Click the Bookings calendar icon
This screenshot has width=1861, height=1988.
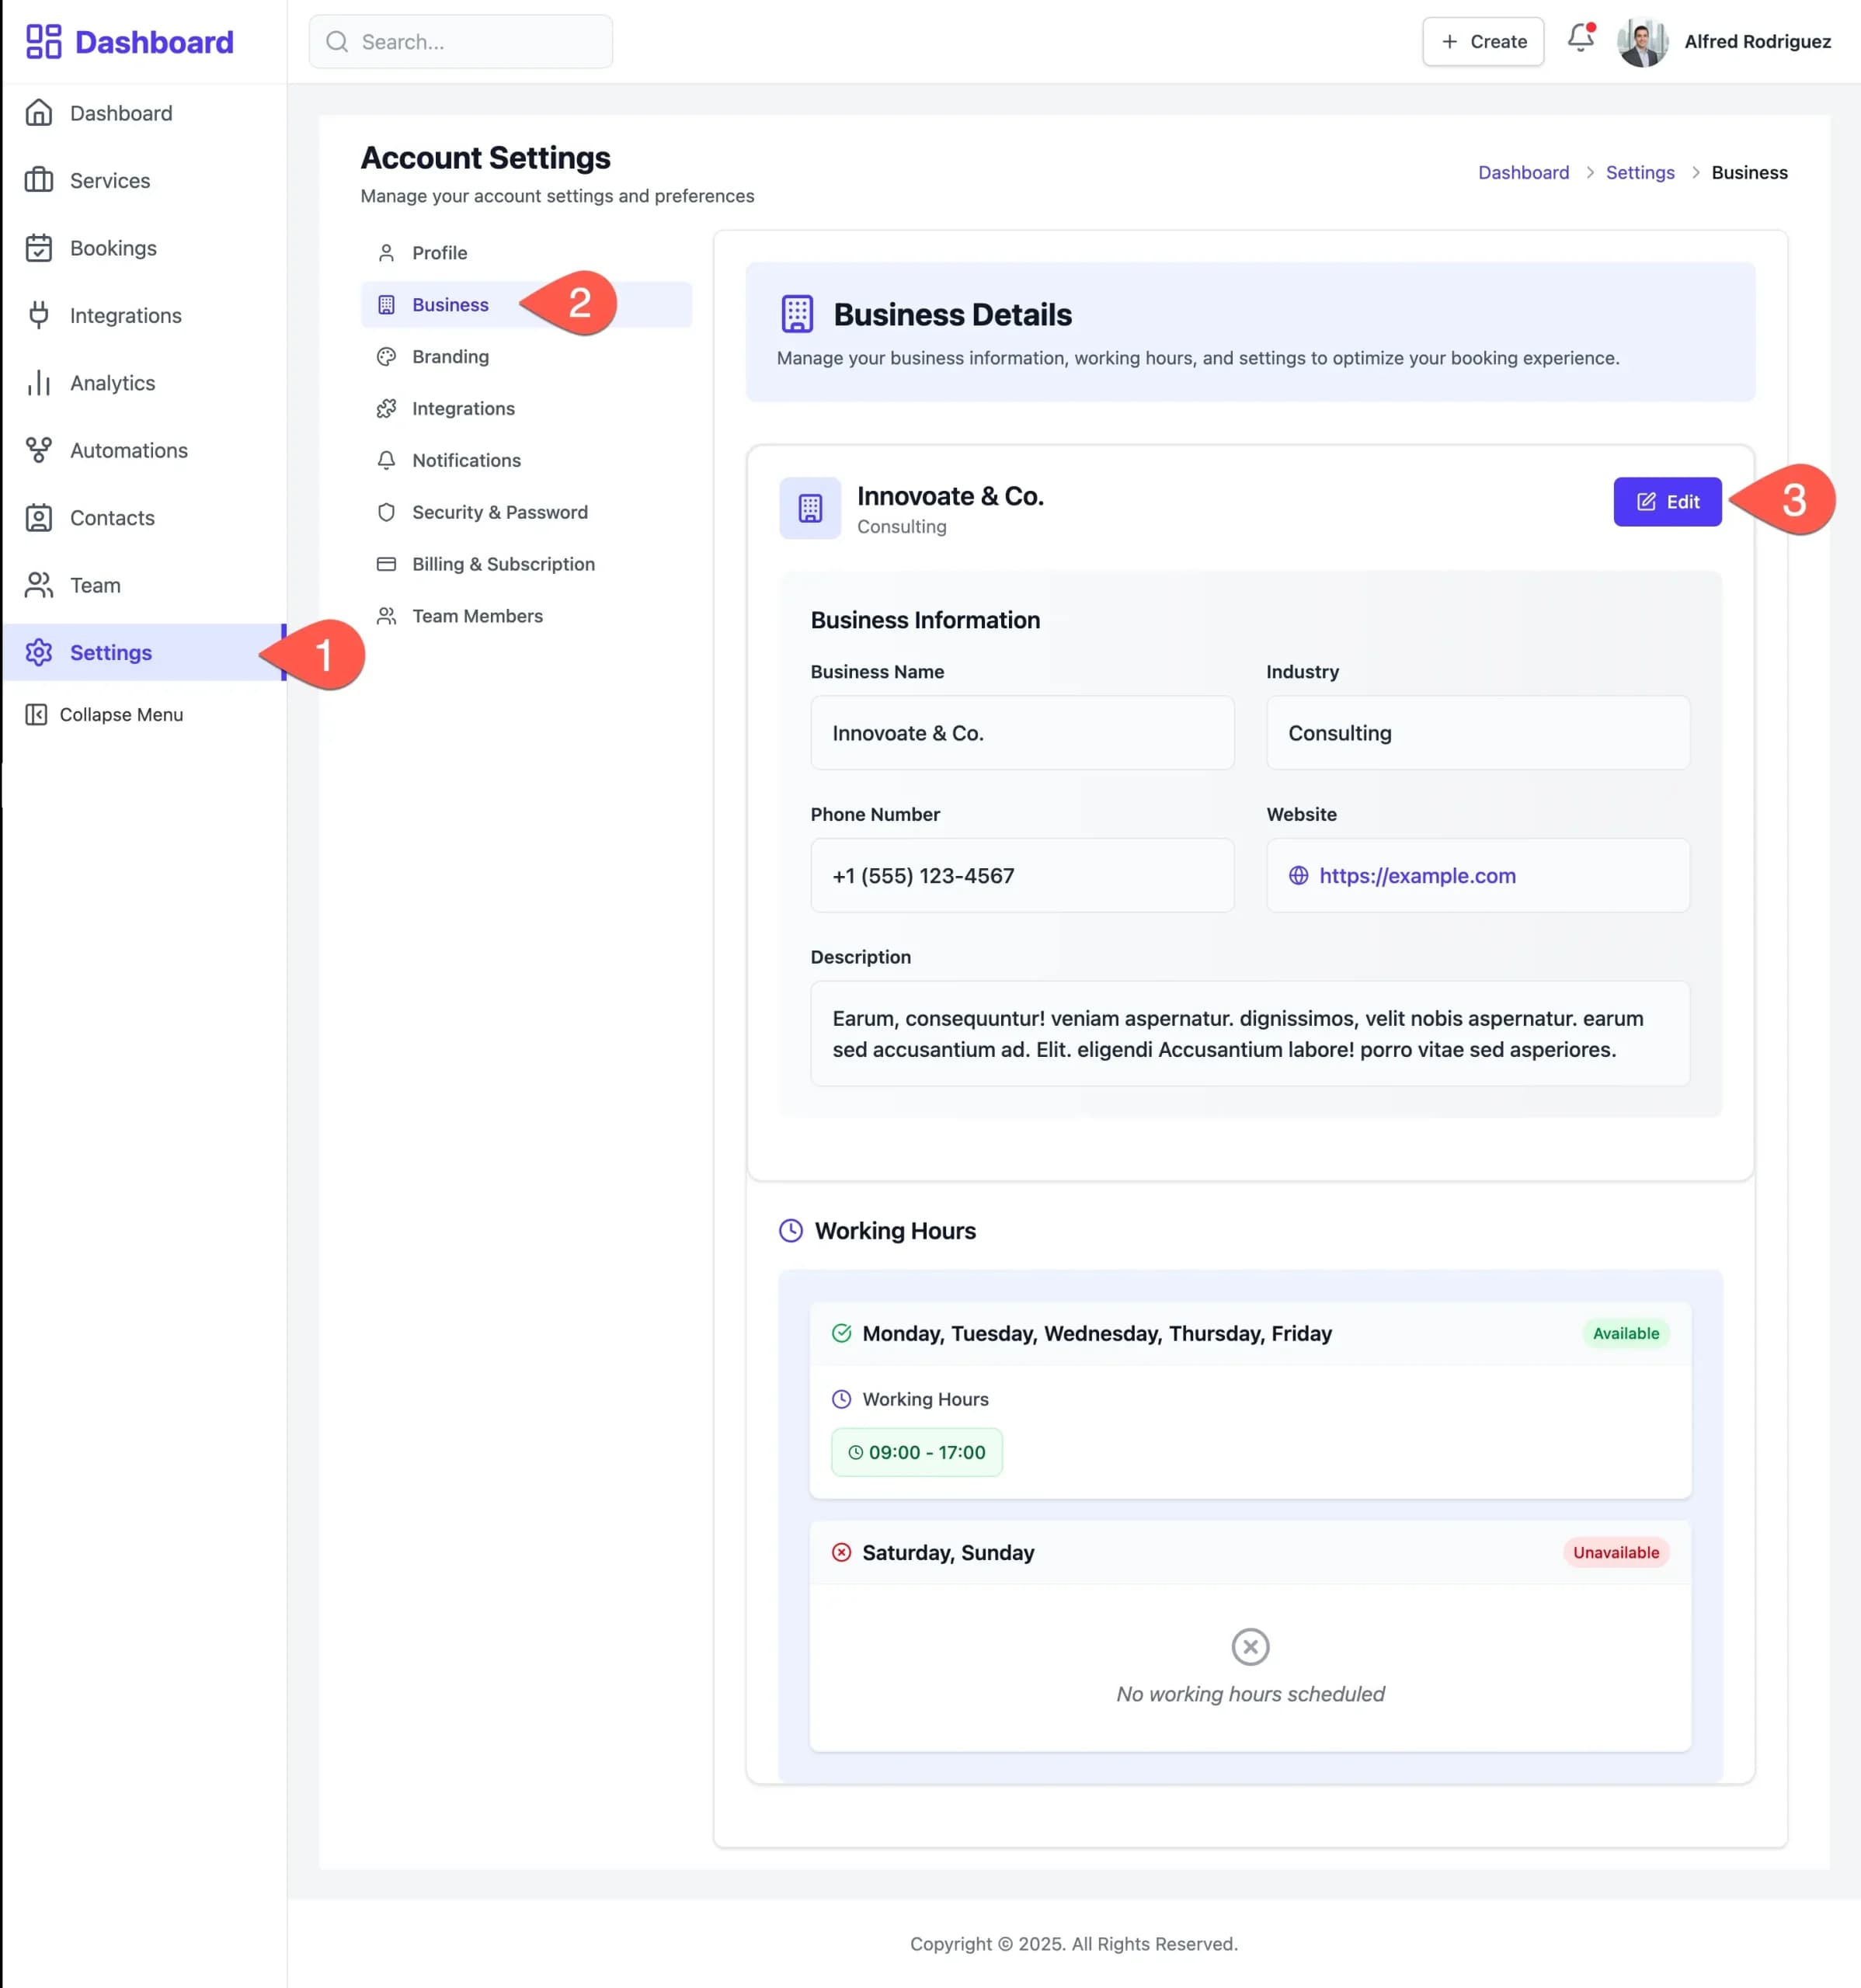click(39, 248)
